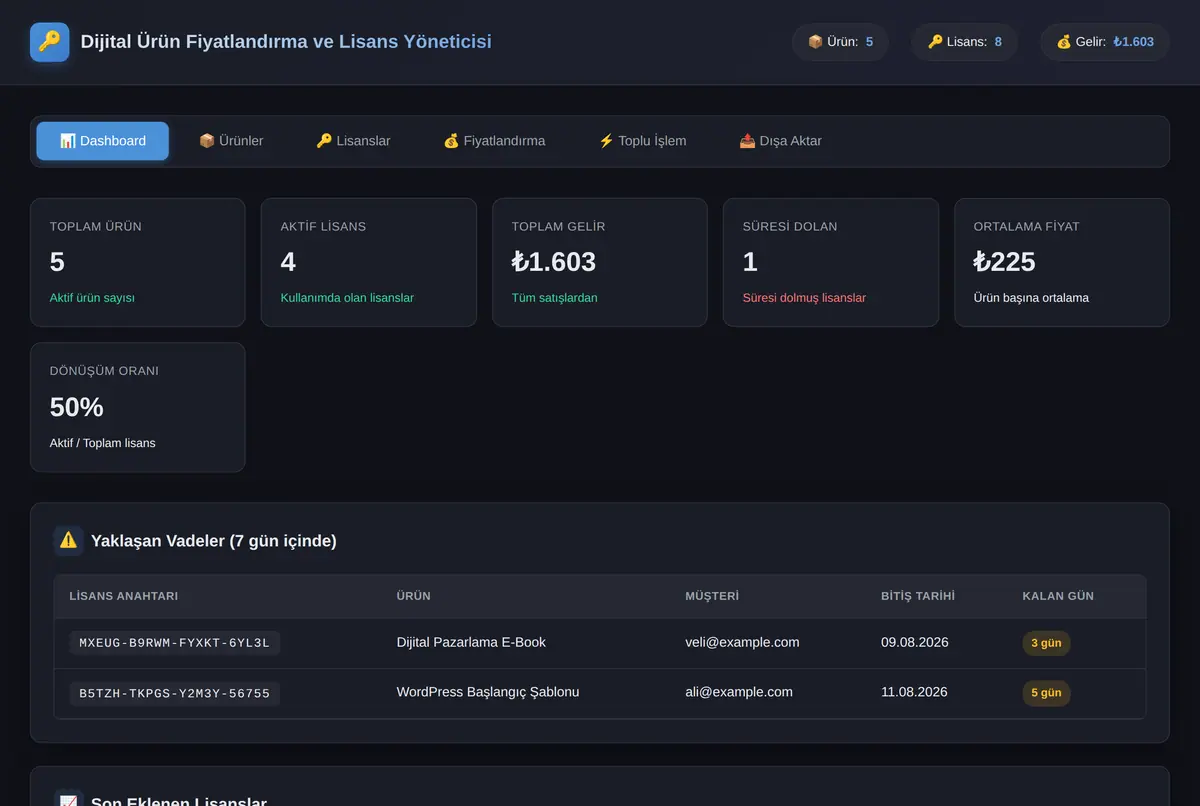This screenshot has height=806, width=1200.
Task: Click customer ali@example.com
Action: pos(739,692)
